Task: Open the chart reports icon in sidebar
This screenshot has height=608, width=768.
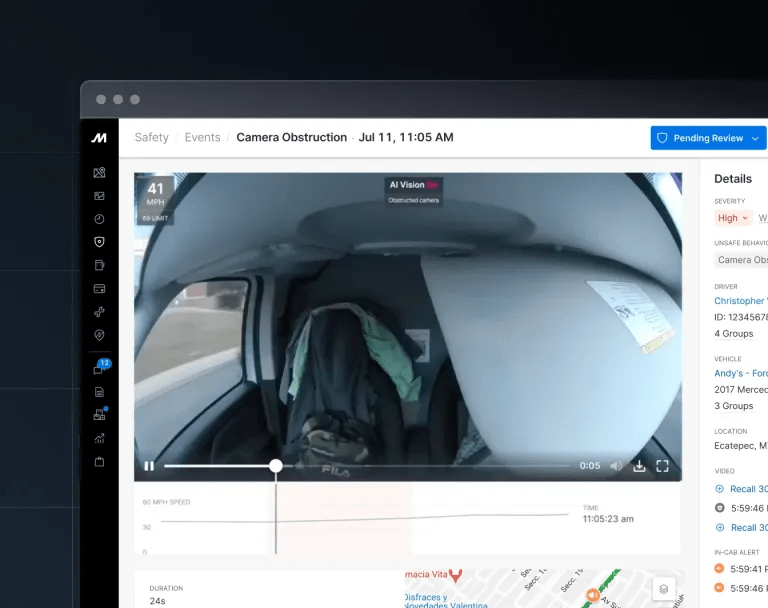Action: 99,438
